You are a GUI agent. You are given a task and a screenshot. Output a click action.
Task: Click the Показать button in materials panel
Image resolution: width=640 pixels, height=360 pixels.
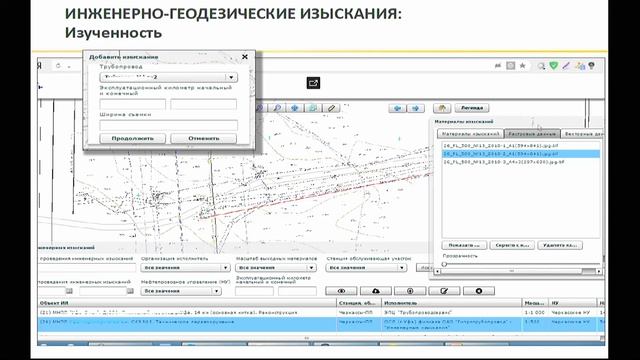click(464, 245)
